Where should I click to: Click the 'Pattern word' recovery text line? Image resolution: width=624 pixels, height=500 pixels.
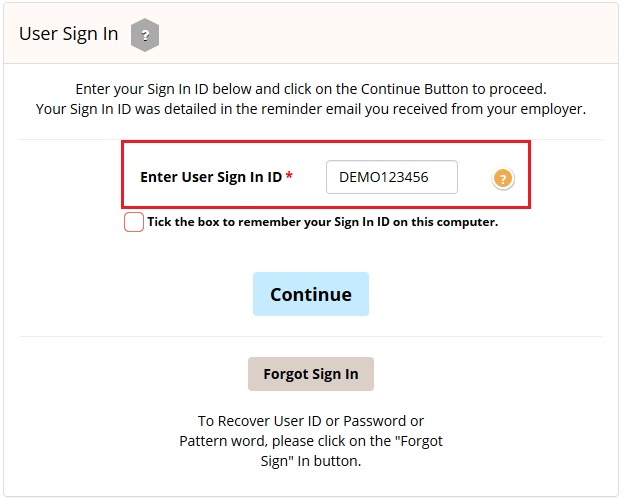(311, 441)
